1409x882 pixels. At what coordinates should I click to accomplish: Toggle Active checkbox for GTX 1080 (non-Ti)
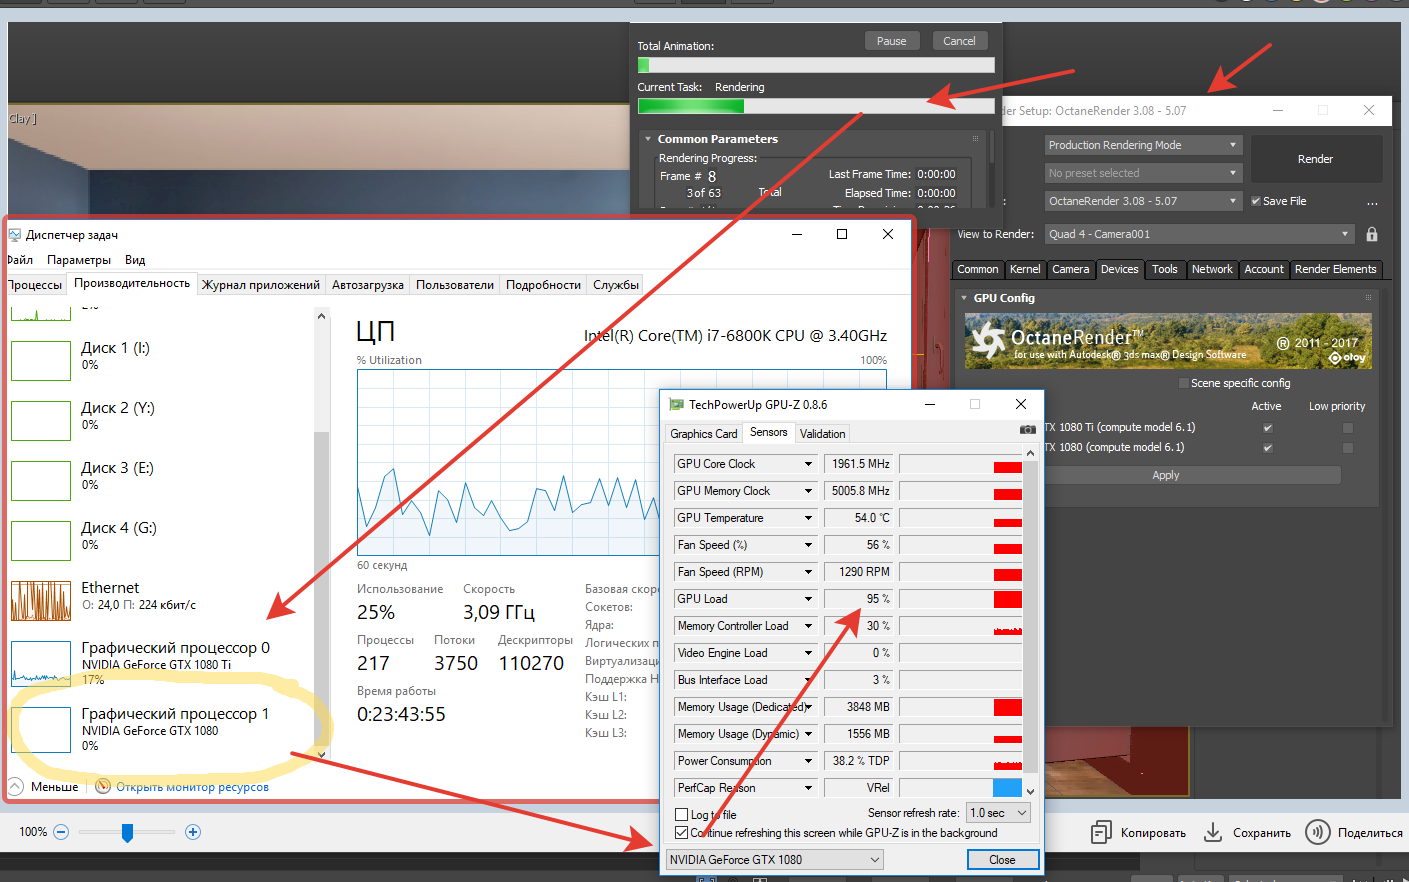(1268, 448)
